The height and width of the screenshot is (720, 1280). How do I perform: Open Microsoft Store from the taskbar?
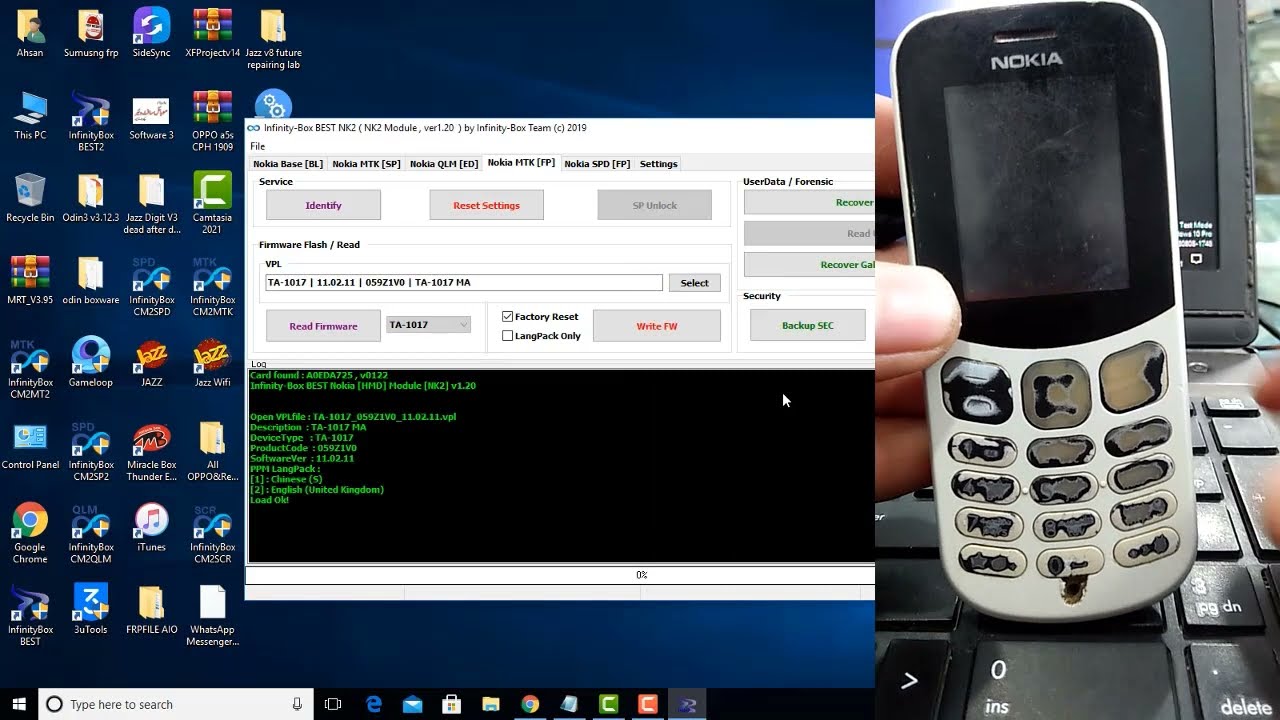coord(452,704)
